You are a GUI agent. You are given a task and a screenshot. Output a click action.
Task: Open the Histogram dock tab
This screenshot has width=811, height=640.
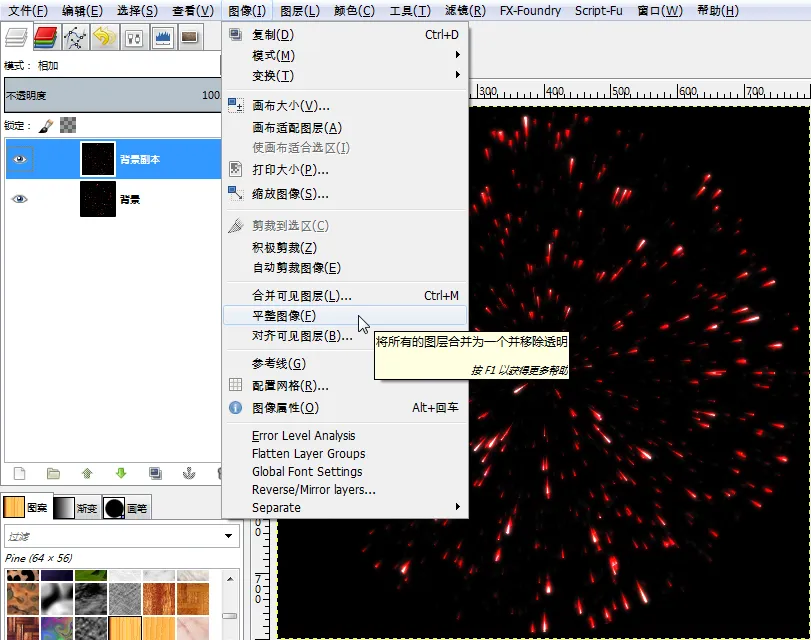point(163,37)
